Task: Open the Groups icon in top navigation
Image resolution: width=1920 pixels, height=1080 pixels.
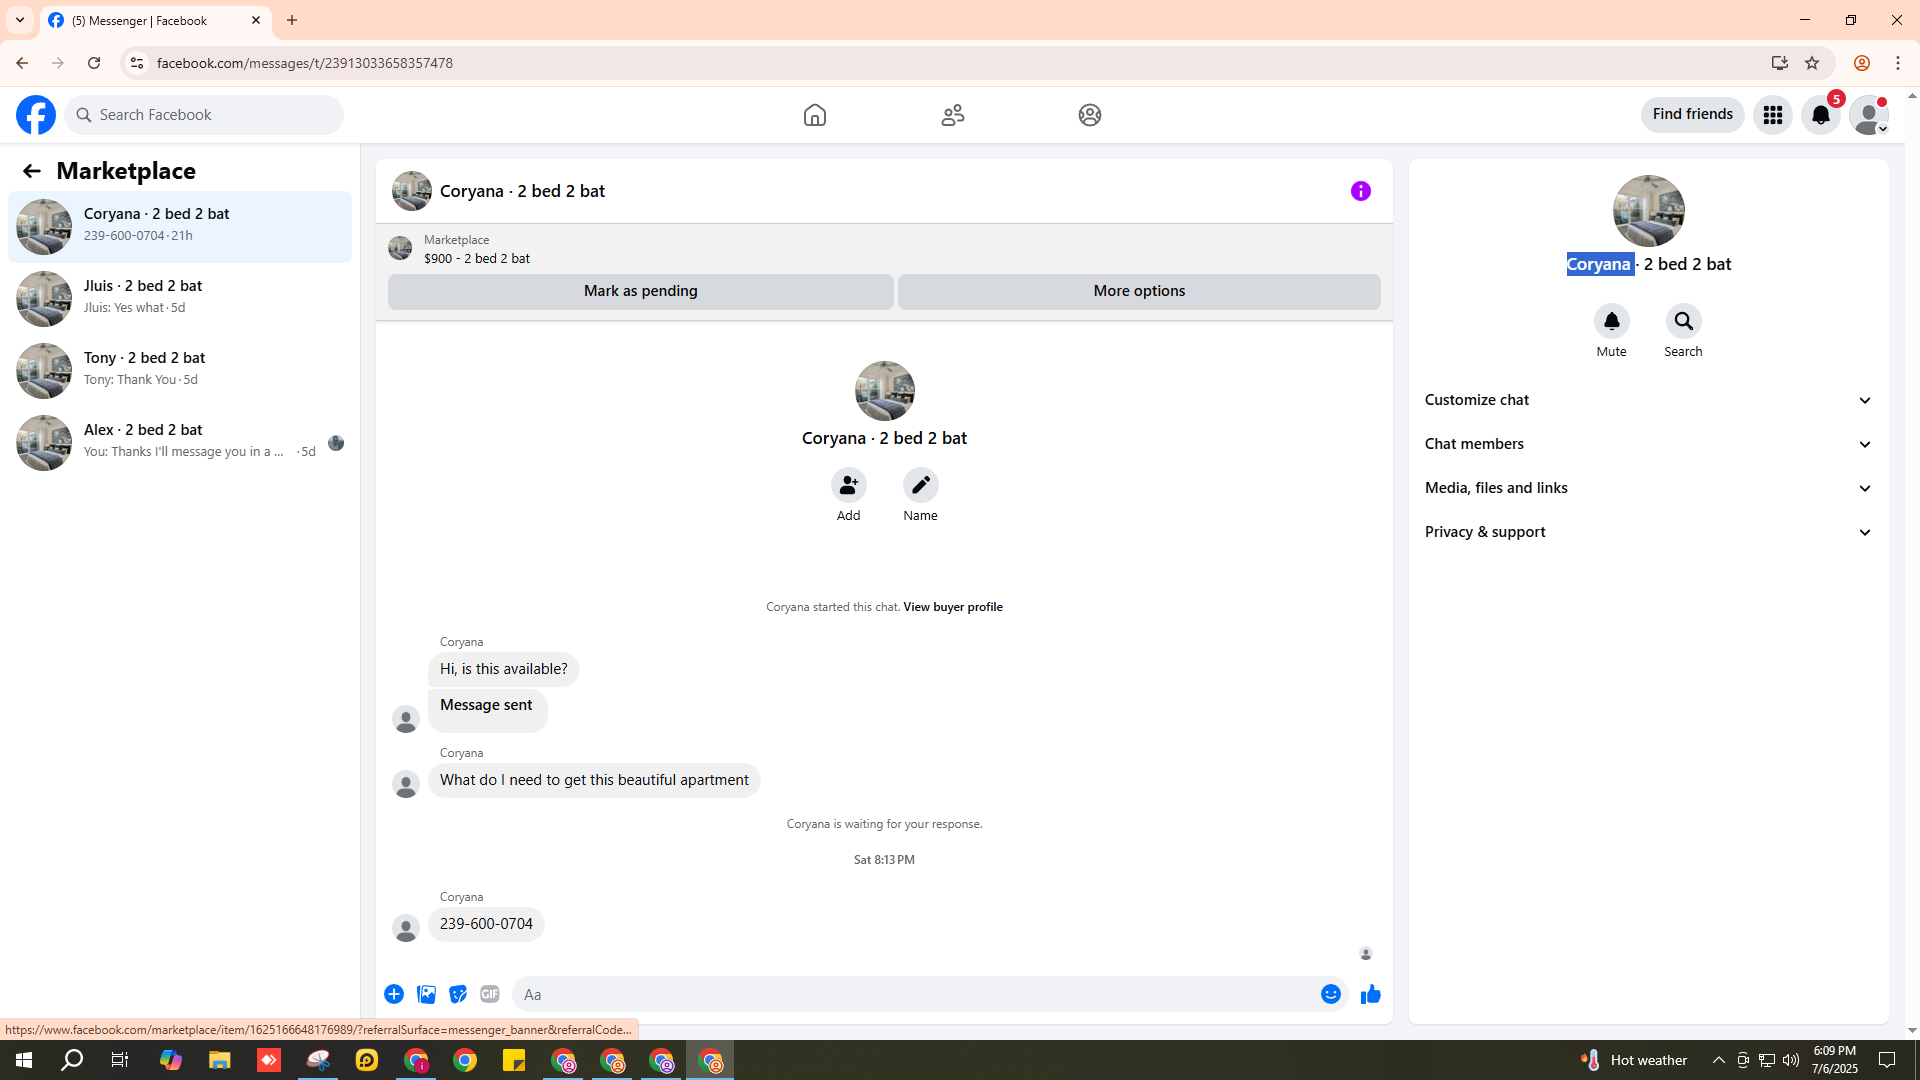Action: [x=1090, y=115]
